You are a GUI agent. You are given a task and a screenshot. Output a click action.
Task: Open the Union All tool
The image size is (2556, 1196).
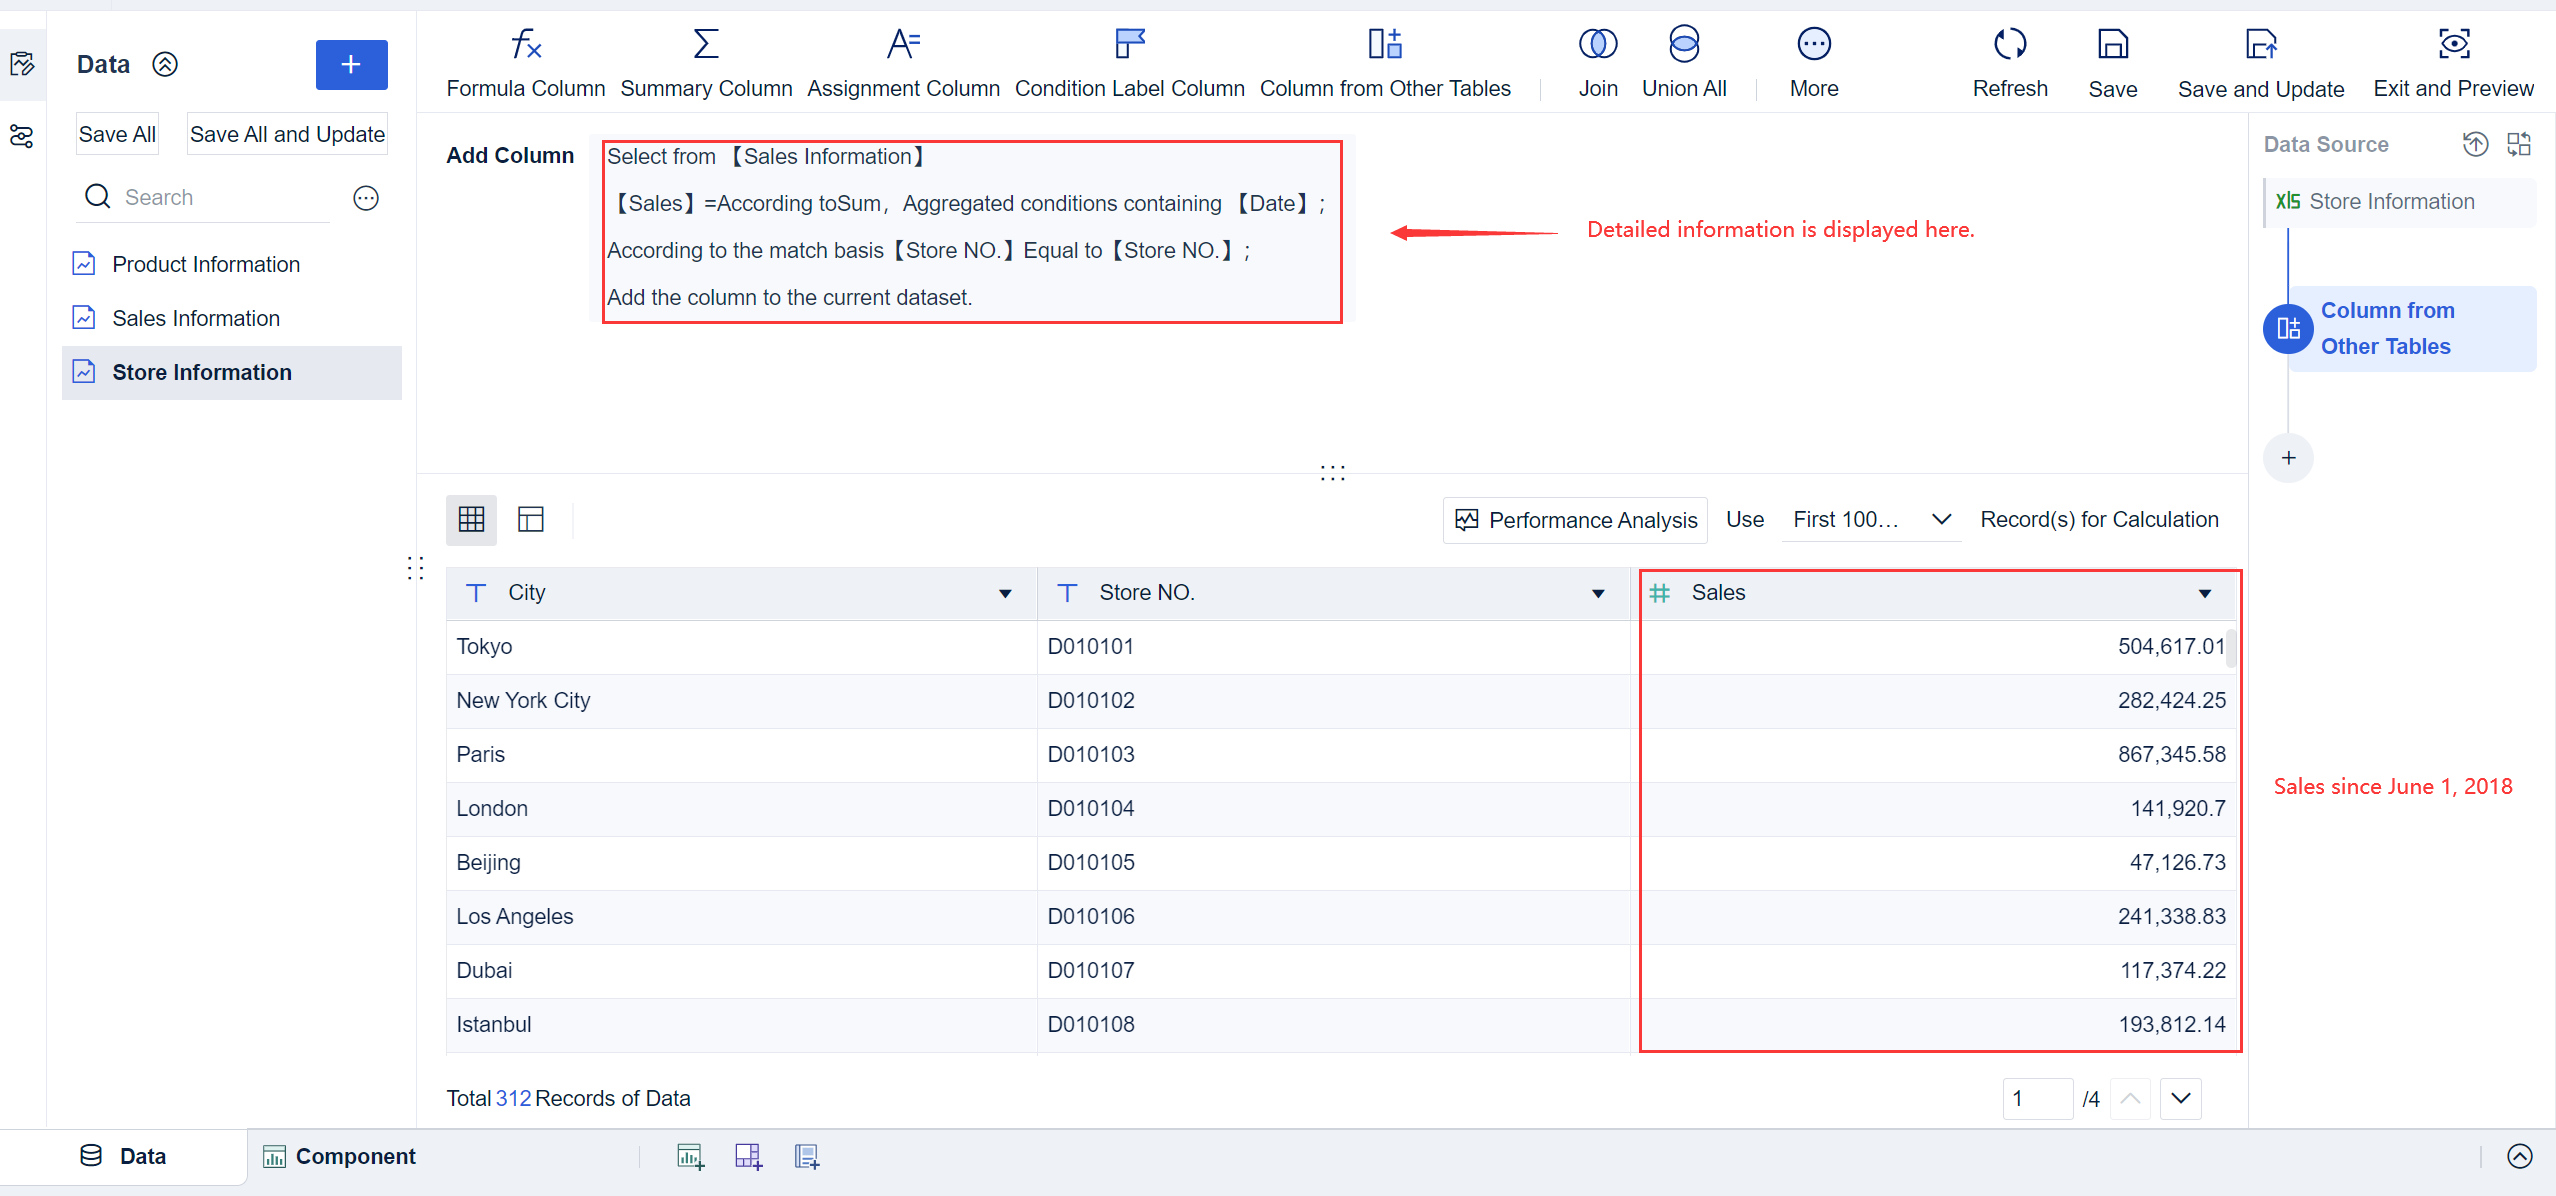tap(1684, 63)
